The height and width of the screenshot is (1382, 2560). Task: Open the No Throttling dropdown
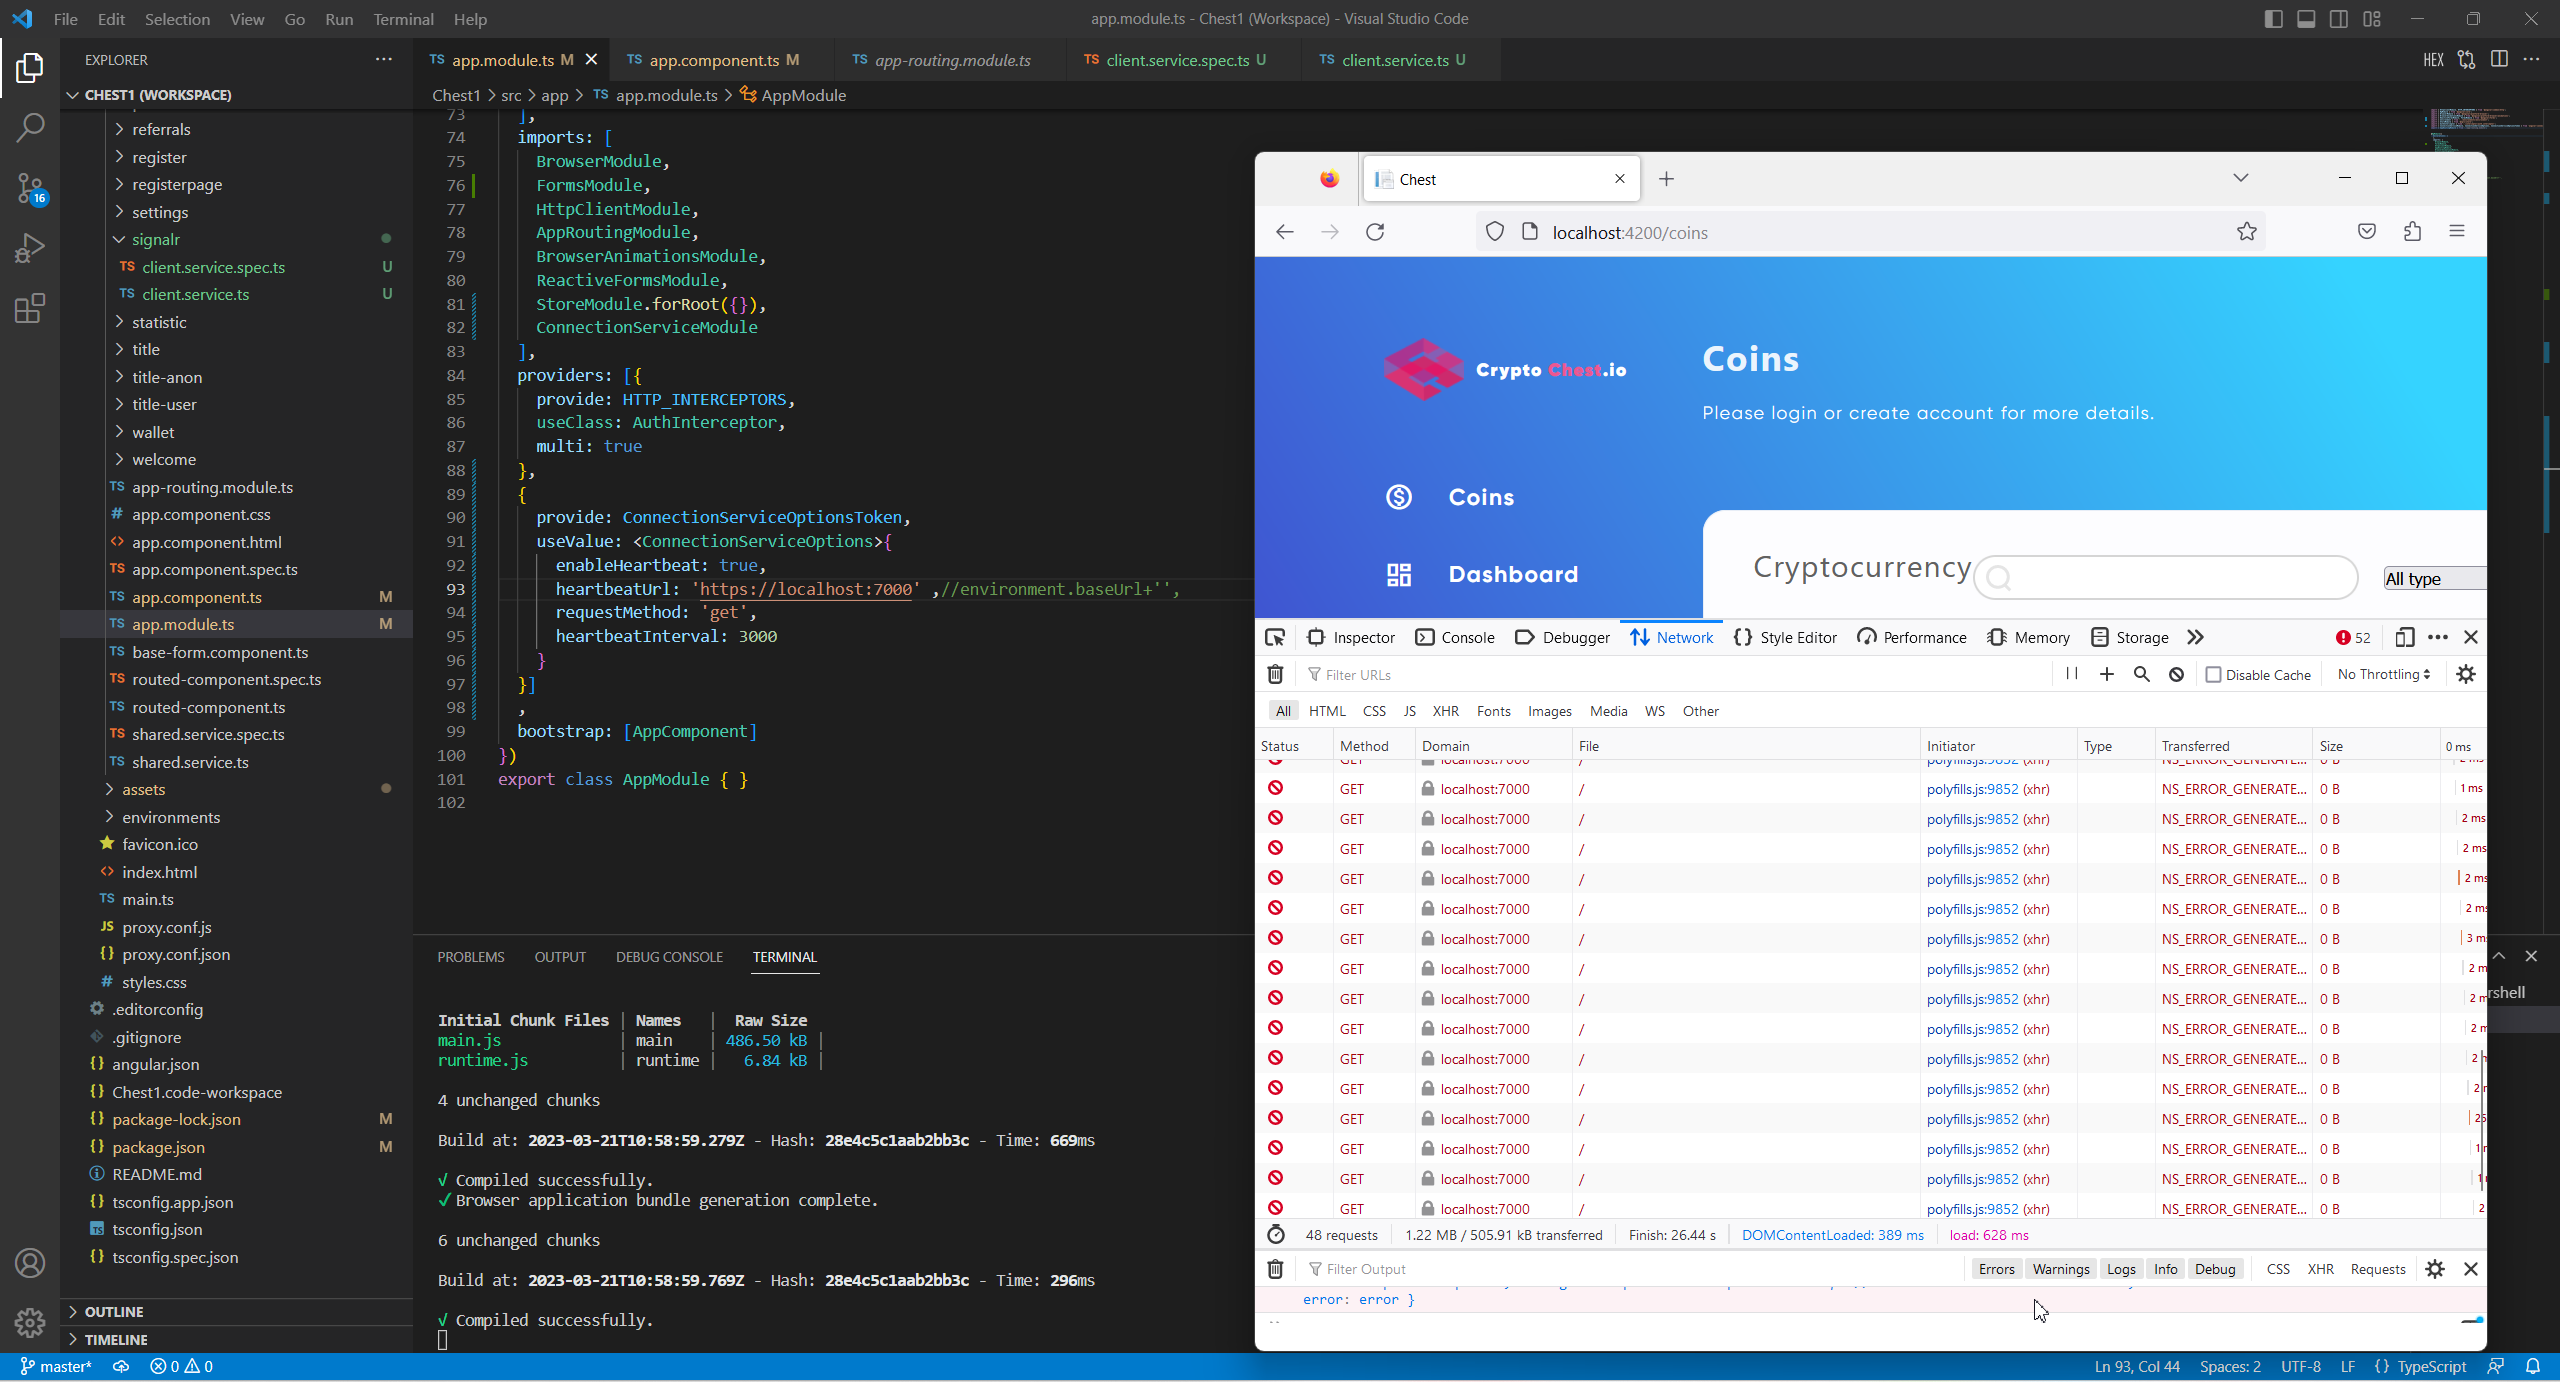(2383, 675)
